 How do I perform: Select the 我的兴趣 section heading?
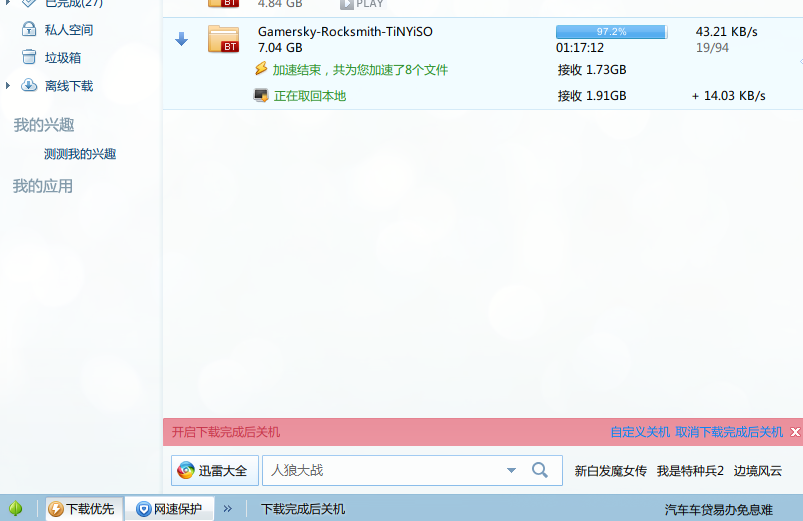44,125
